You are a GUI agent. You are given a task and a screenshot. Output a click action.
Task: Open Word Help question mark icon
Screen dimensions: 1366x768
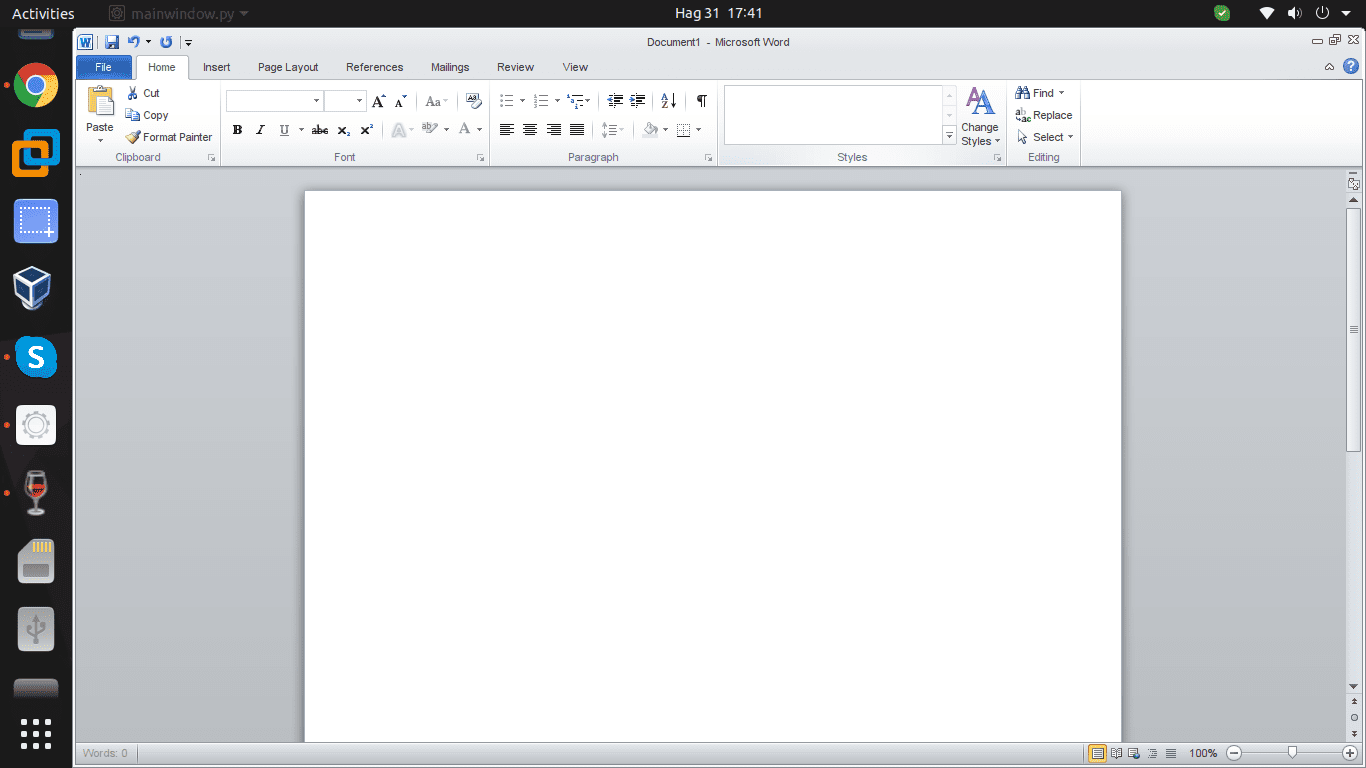click(1350, 67)
